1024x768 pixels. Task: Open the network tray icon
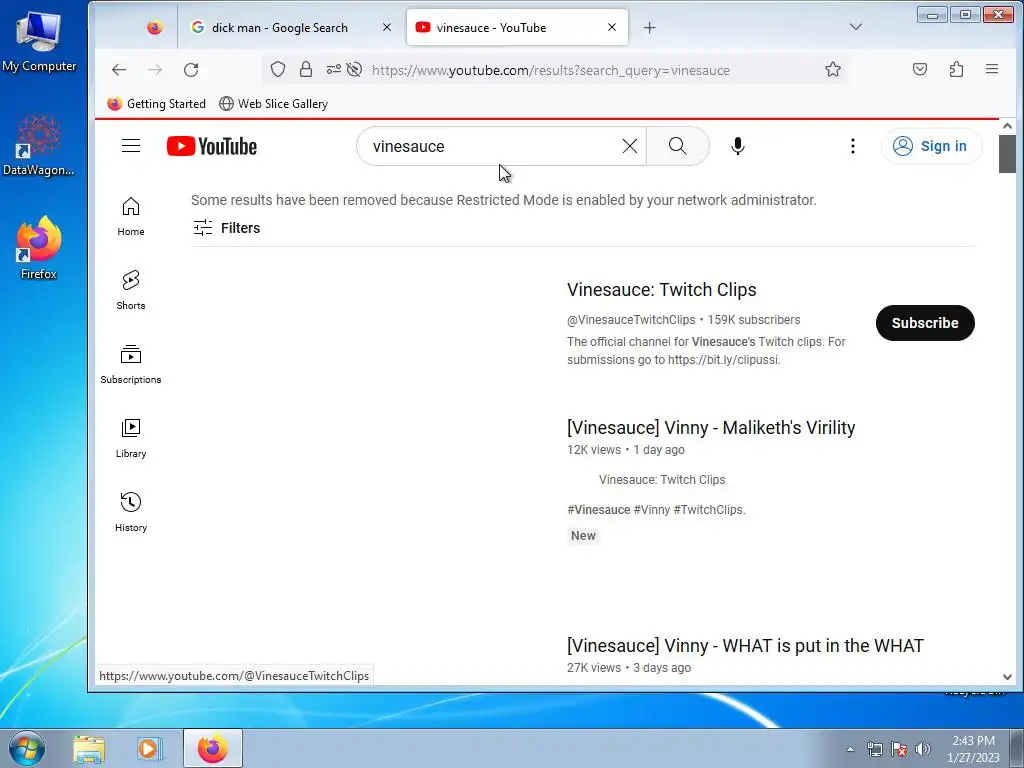click(874, 749)
